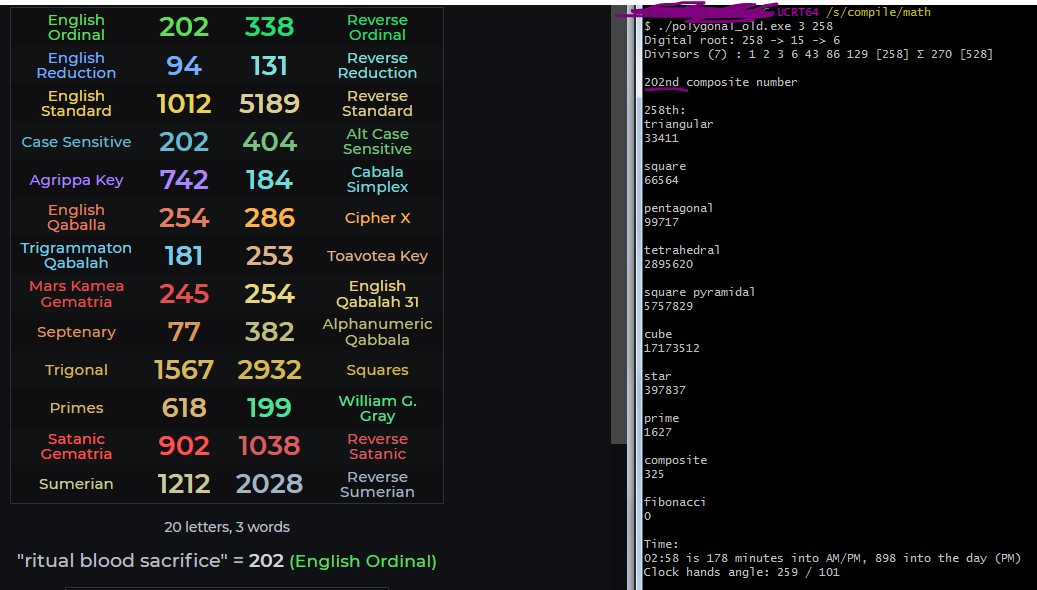Select the Primes cipher name
The image size is (1037, 590).
click(x=76, y=408)
